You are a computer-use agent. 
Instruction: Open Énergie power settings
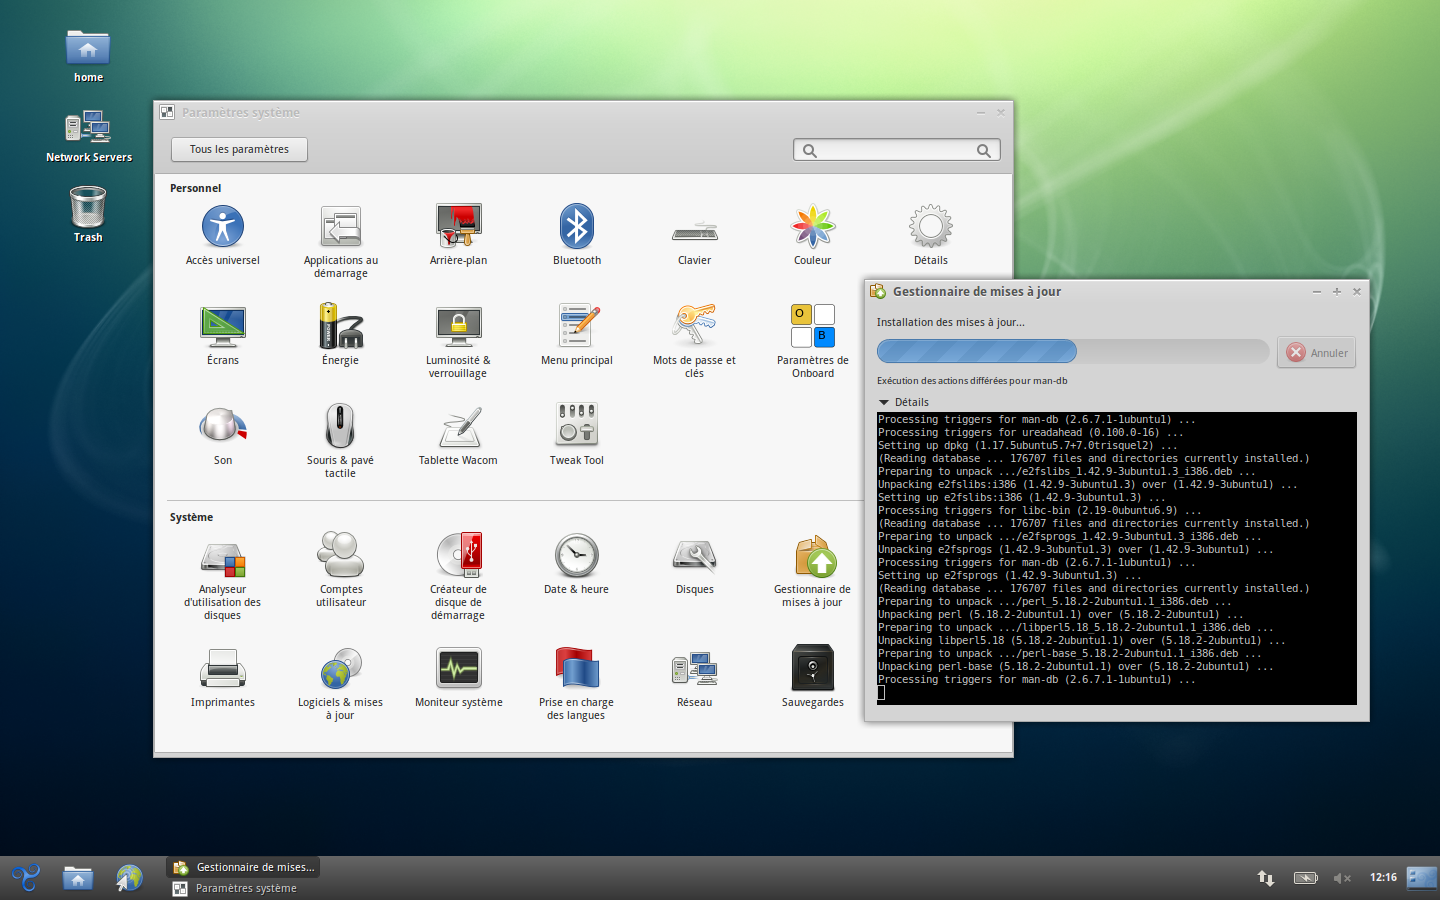(341, 336)
